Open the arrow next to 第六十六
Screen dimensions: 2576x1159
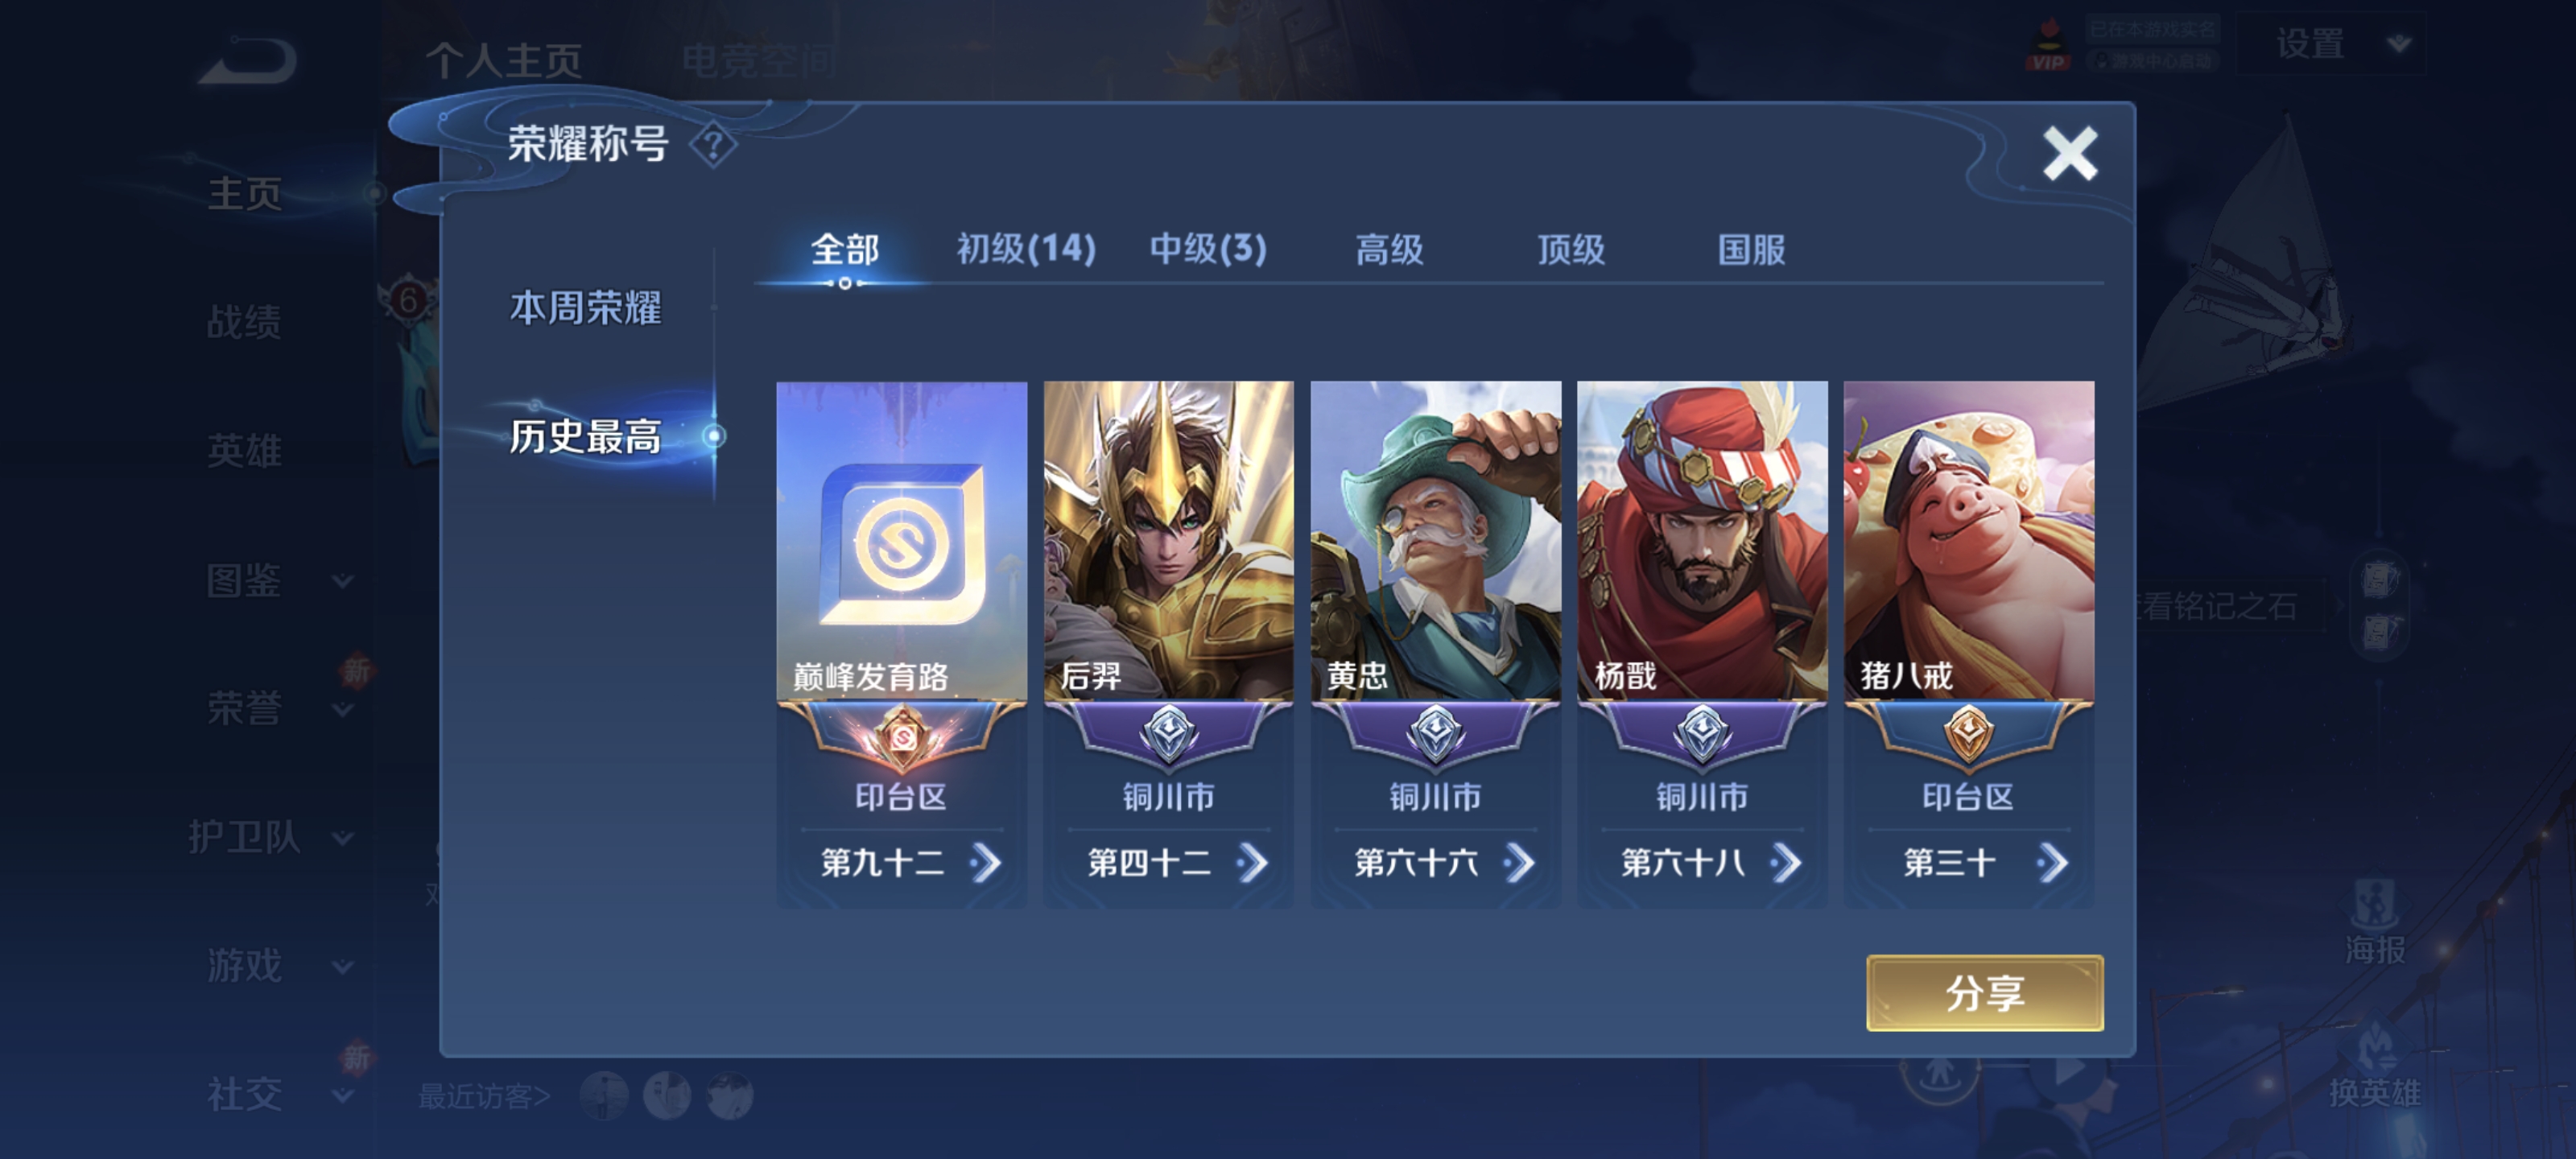pos(1519,863)
